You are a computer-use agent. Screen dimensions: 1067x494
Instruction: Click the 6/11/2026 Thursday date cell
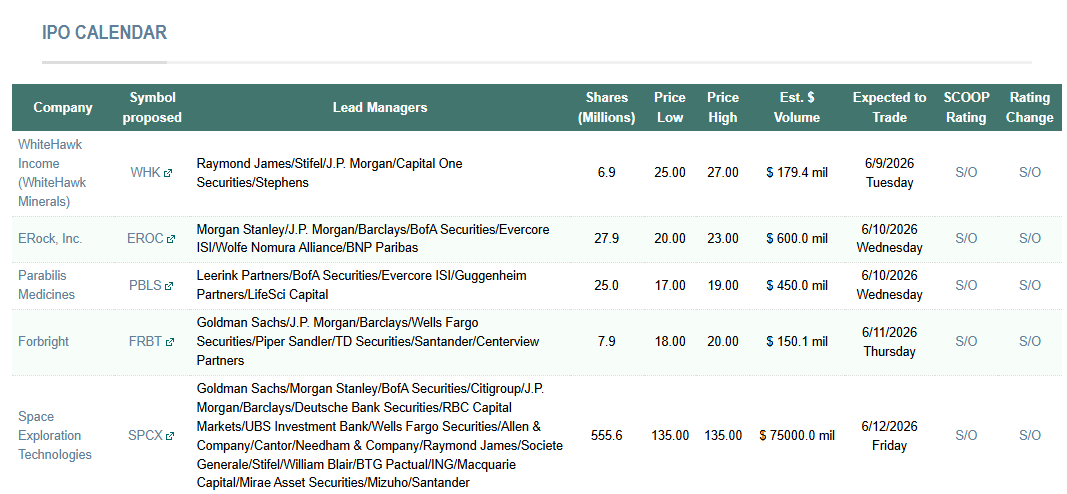[889, 342]
